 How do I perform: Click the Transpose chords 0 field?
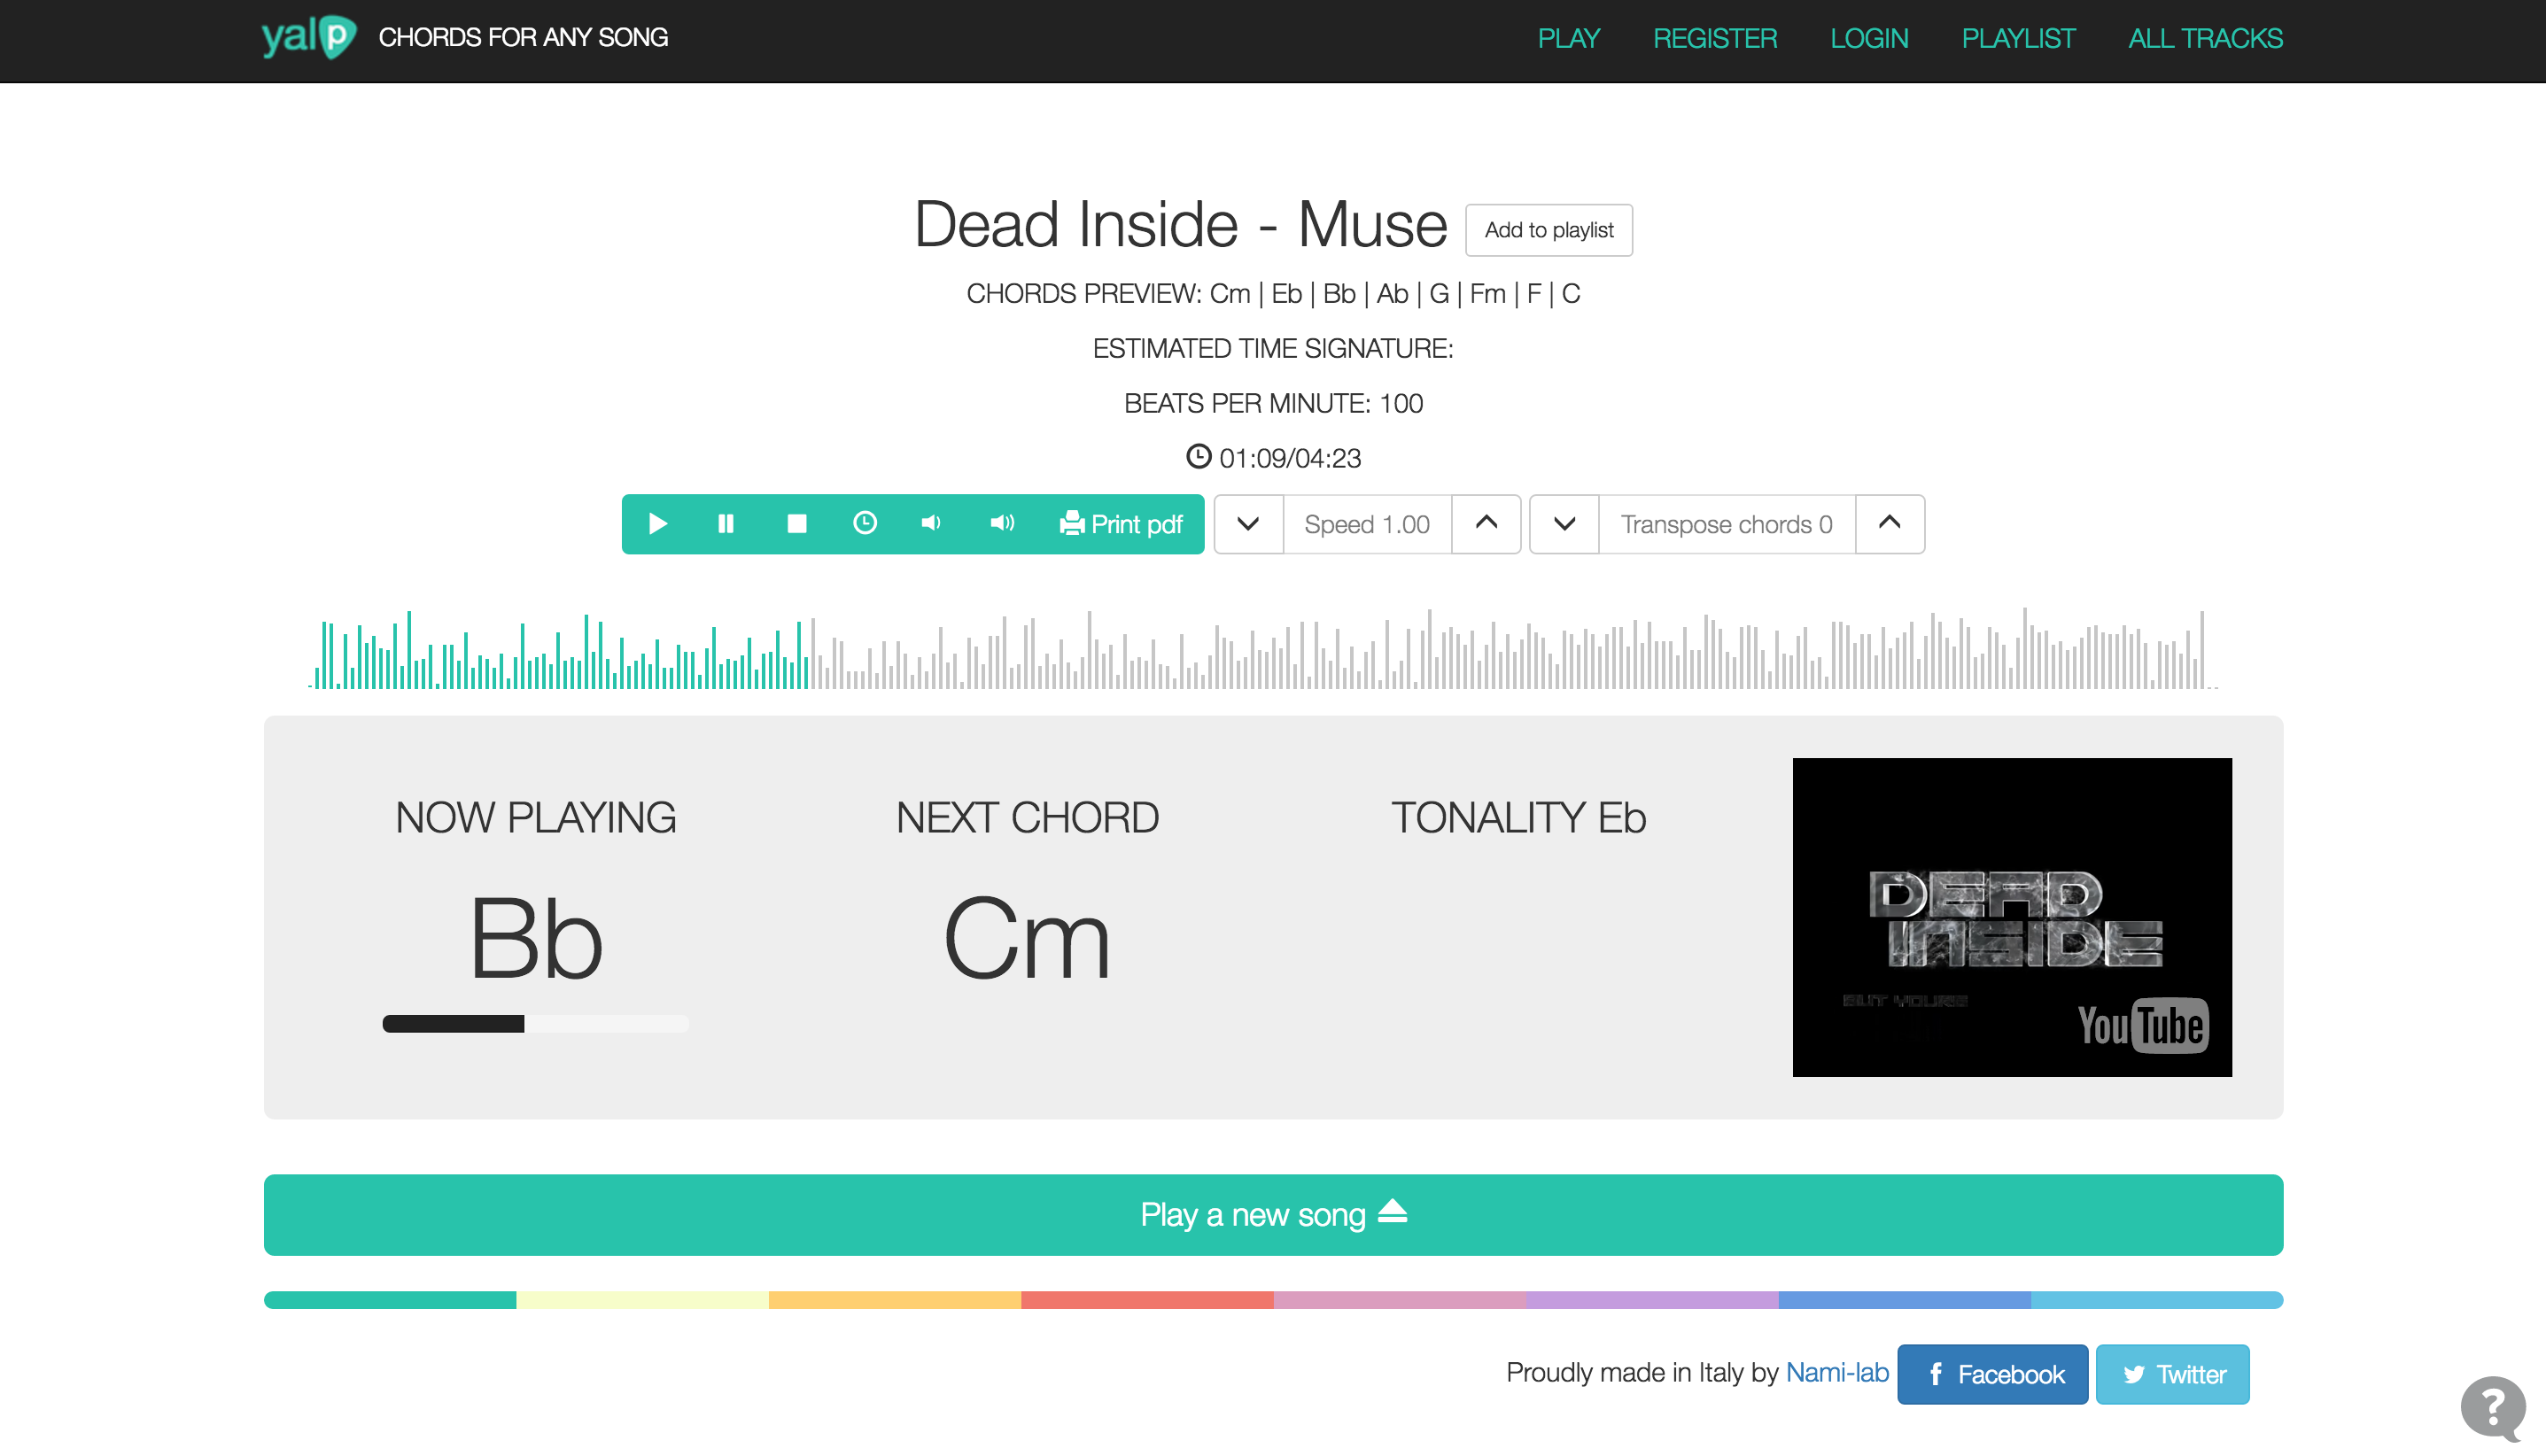tap(1727, 524)
